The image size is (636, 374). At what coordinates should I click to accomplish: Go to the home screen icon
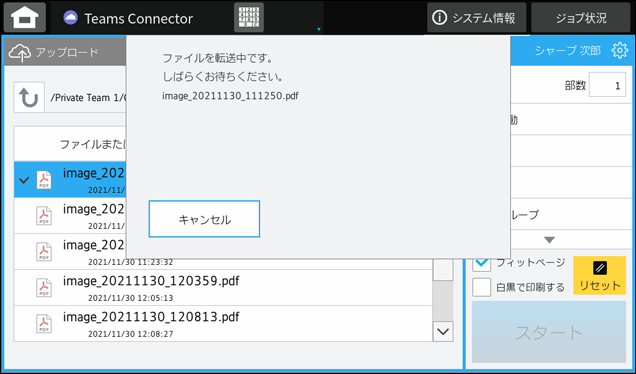point(25,17)
